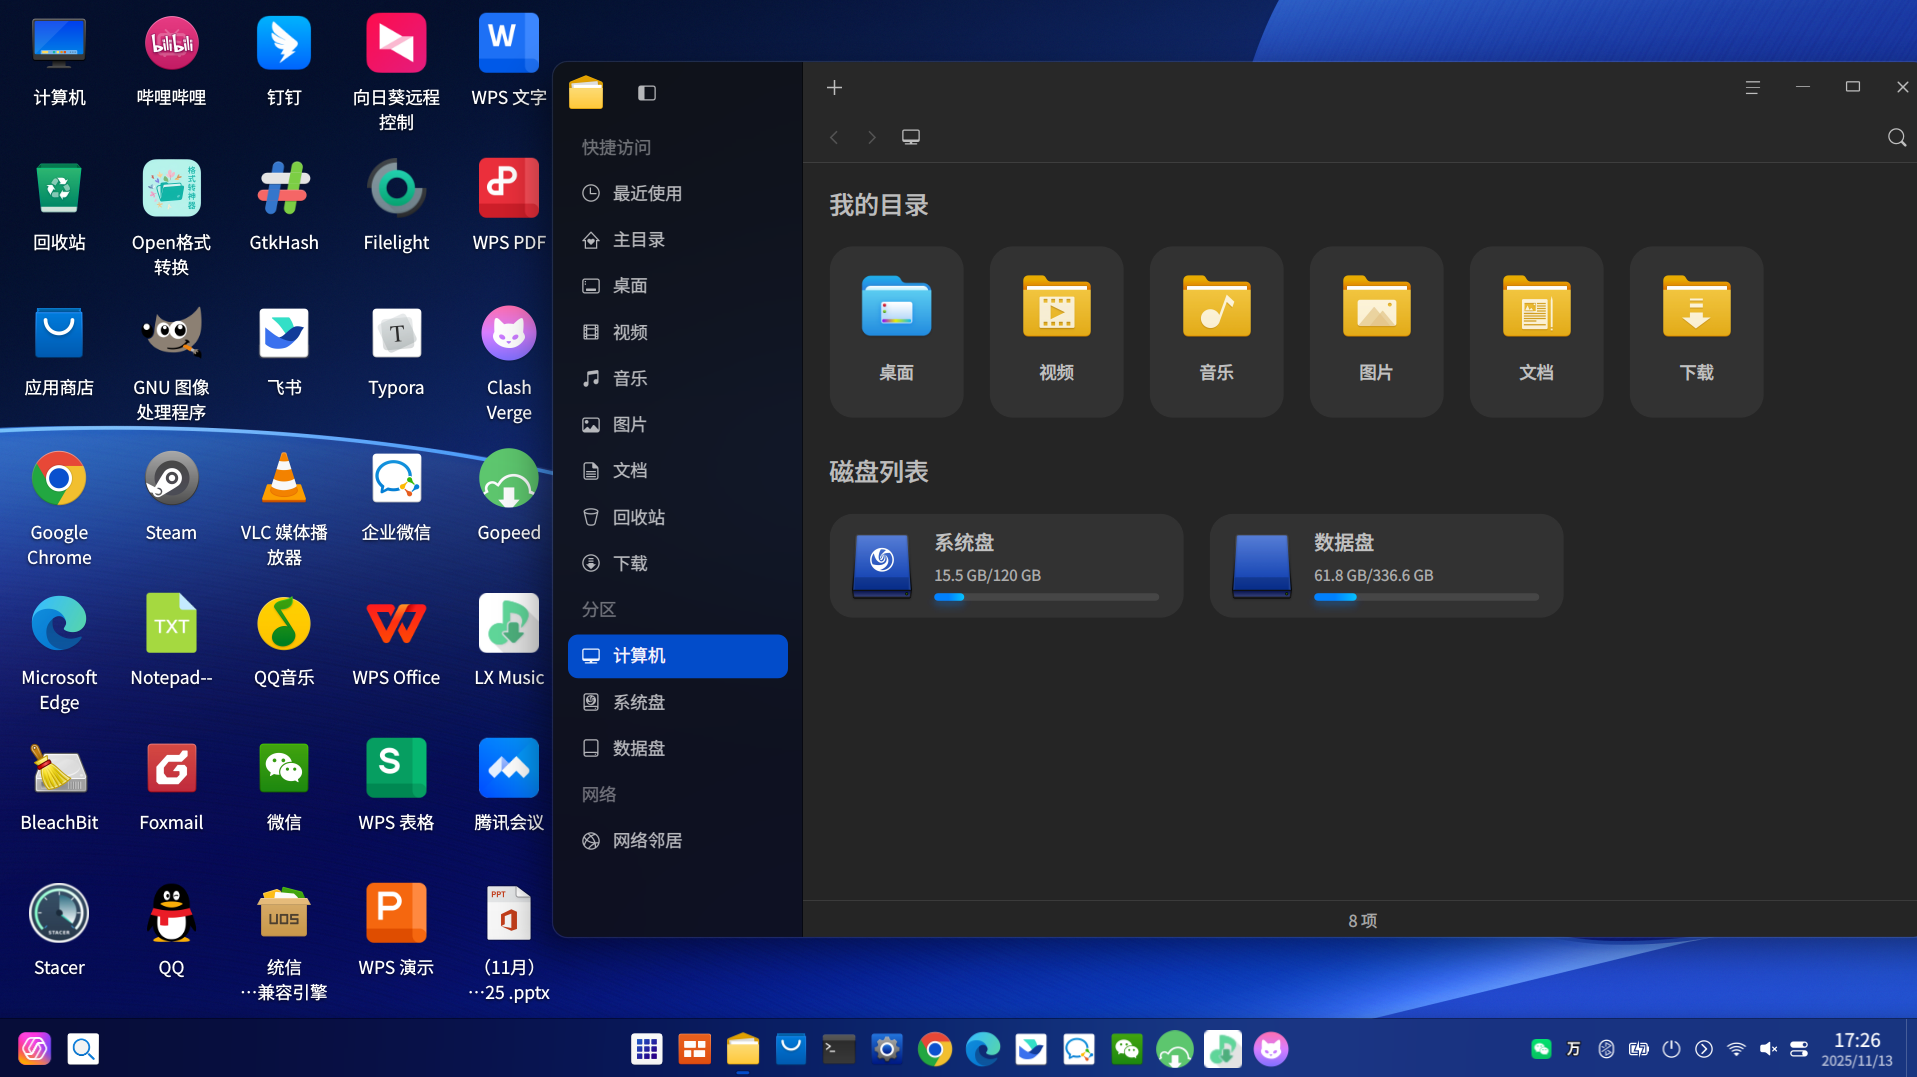Open the file manager hamburger menu
The height and width of the screenshot is (1077, 1917).
1753,88
